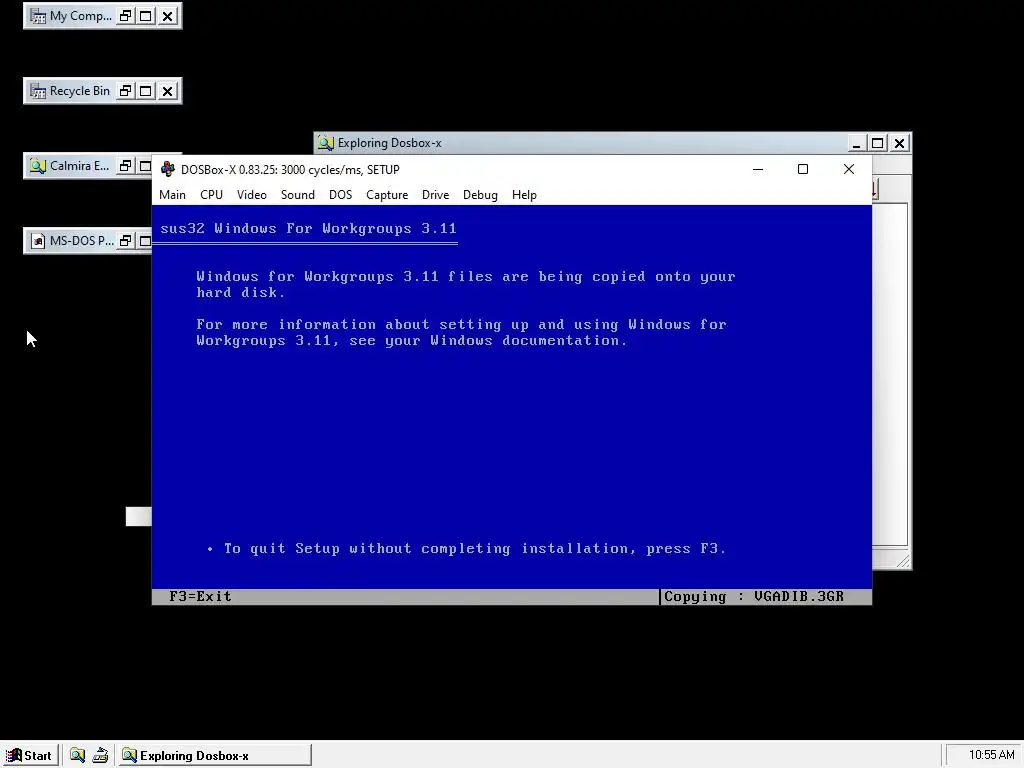The width and height of the screenshot is (1024, 768).
Task: Click the 'To quit Setup' instruction line
Action: [475, 549]
